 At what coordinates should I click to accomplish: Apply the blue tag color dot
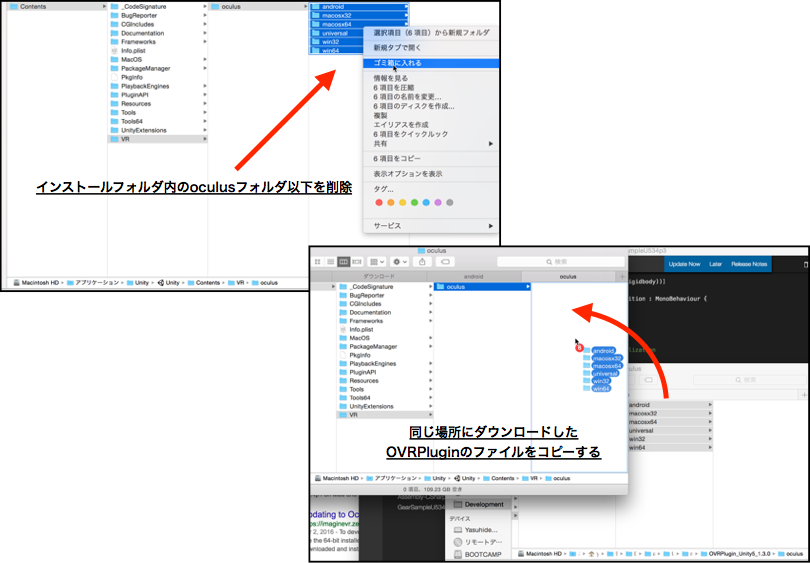[x=426, y=202]
